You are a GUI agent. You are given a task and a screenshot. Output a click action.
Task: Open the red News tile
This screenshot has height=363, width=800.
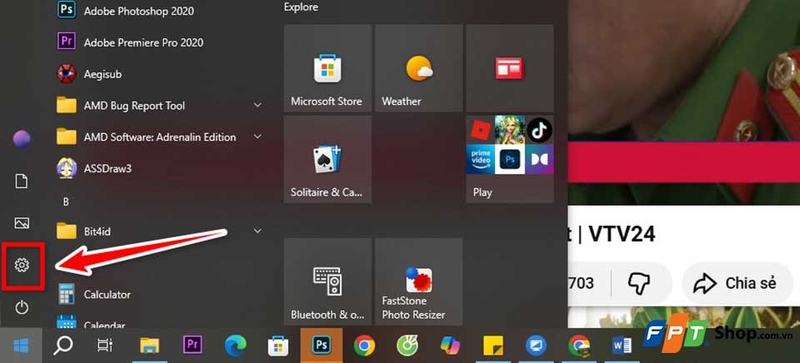click(510, 68)
